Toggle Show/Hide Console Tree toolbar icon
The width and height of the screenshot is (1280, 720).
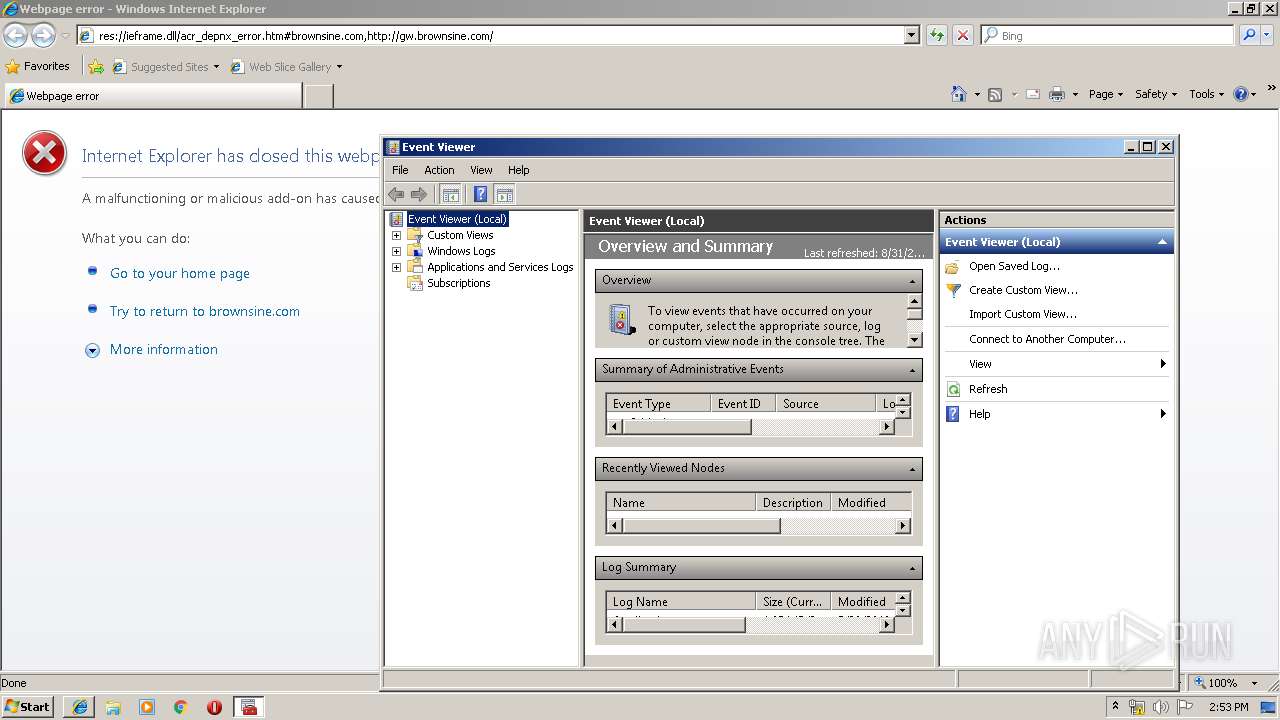click(x=451, y=194)
